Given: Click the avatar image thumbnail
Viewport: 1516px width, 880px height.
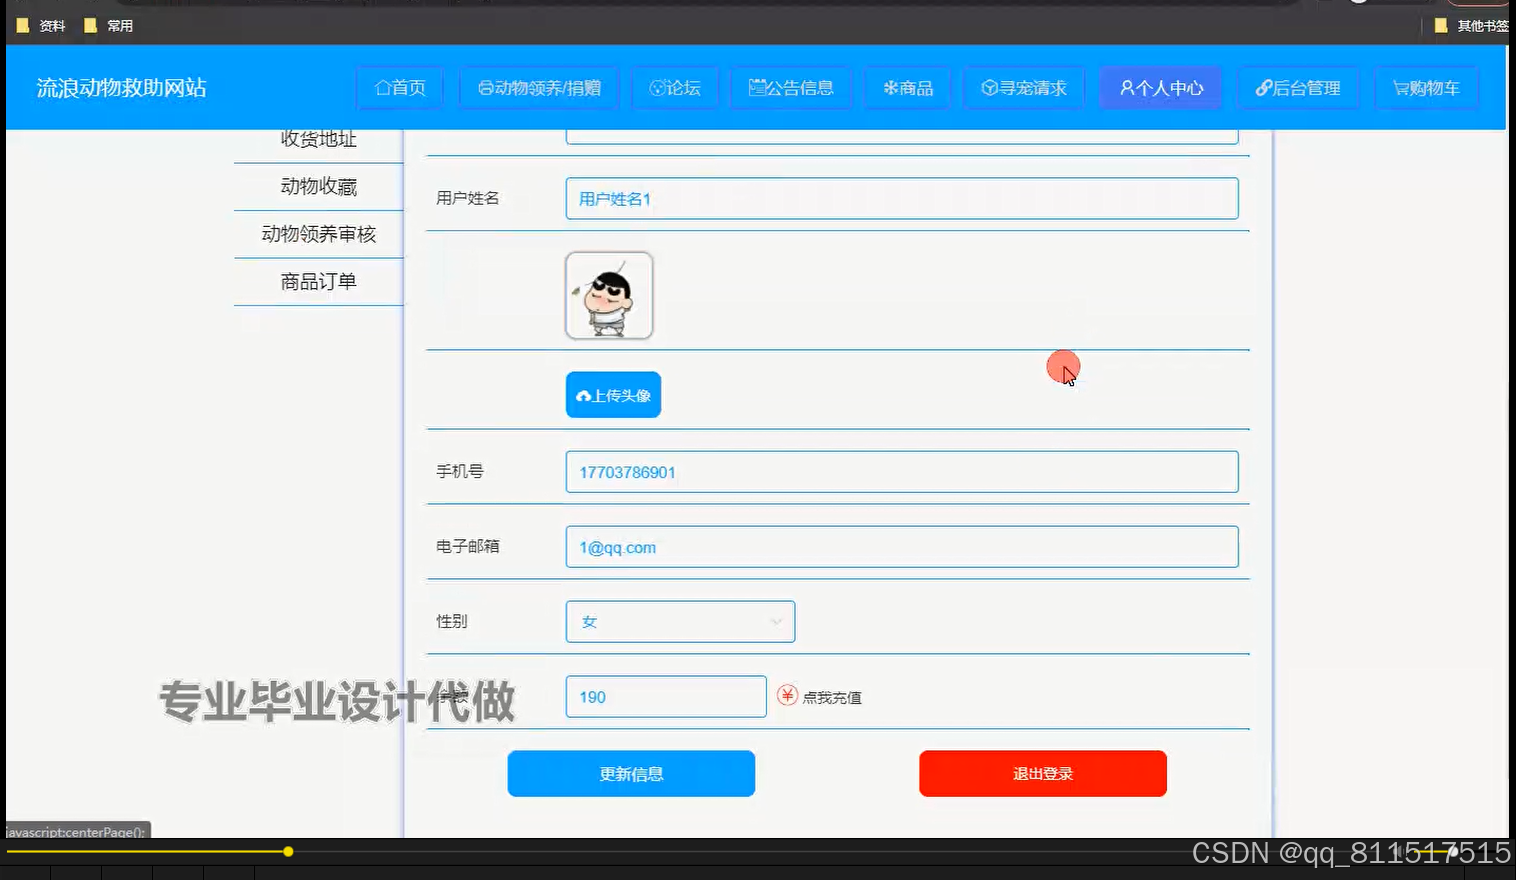Looking at the screenshot, I should tap(609, 295).
